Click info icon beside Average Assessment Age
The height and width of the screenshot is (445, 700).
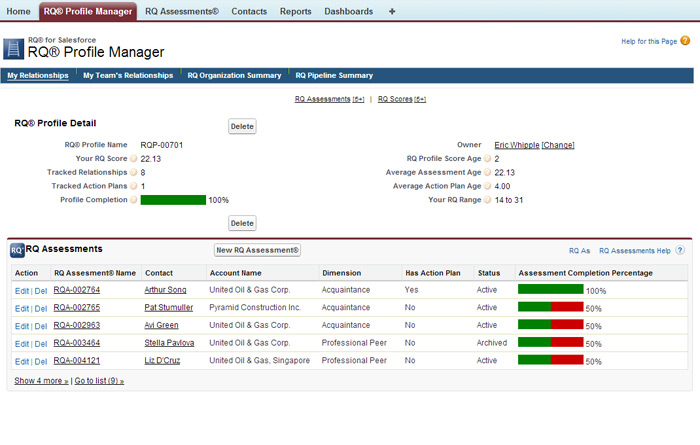(x=488, y=172)
